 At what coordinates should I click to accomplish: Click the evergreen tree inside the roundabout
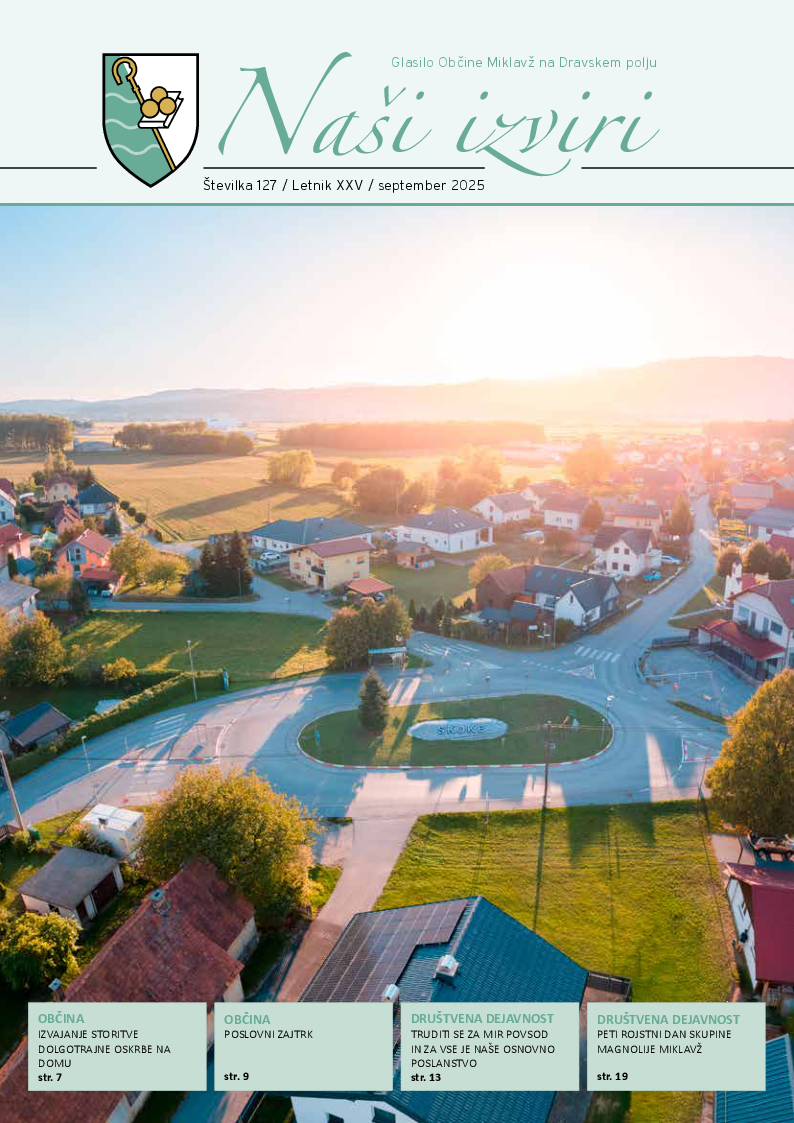(373, 701)
